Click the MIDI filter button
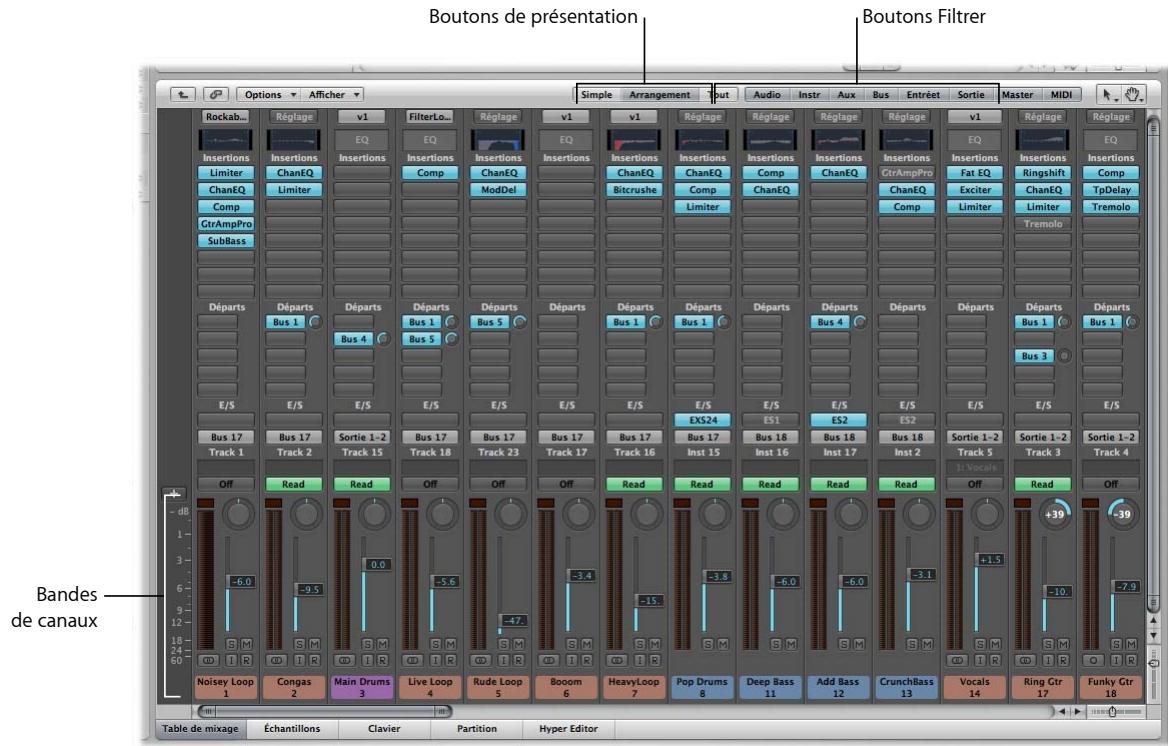 point(1061,95)
